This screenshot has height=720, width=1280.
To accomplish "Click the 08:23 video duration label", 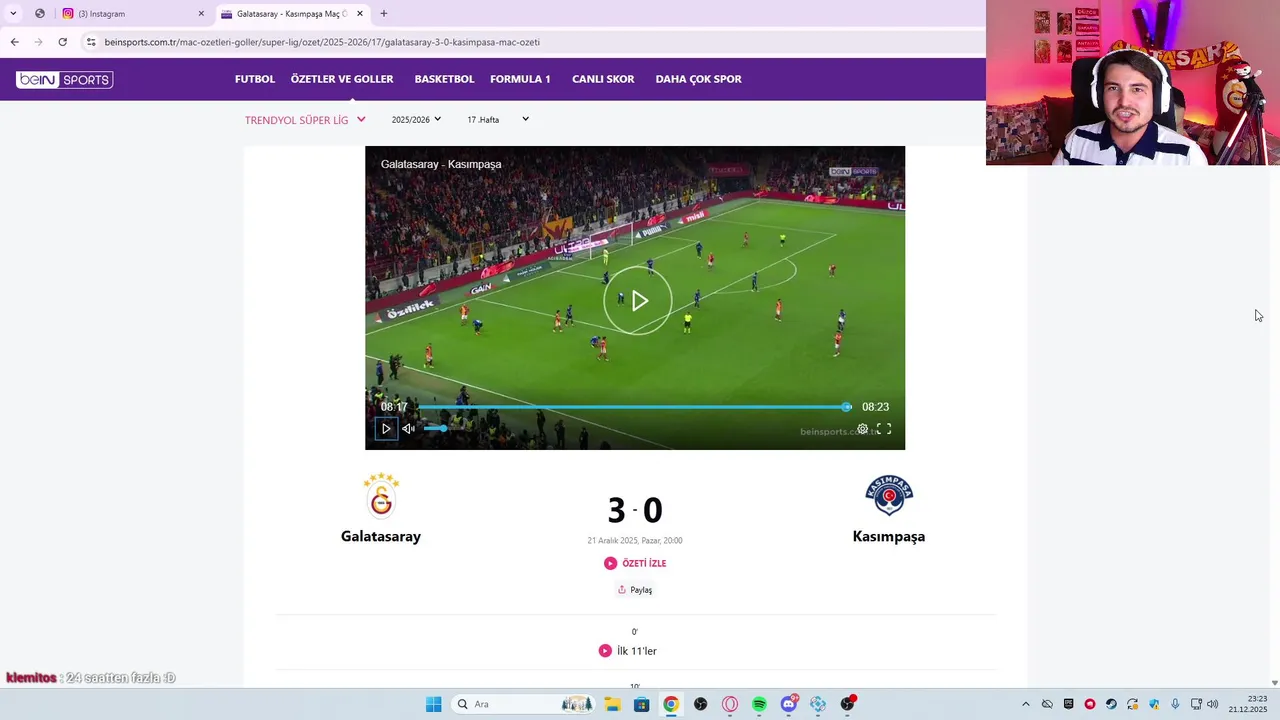I will pos(875,407).
